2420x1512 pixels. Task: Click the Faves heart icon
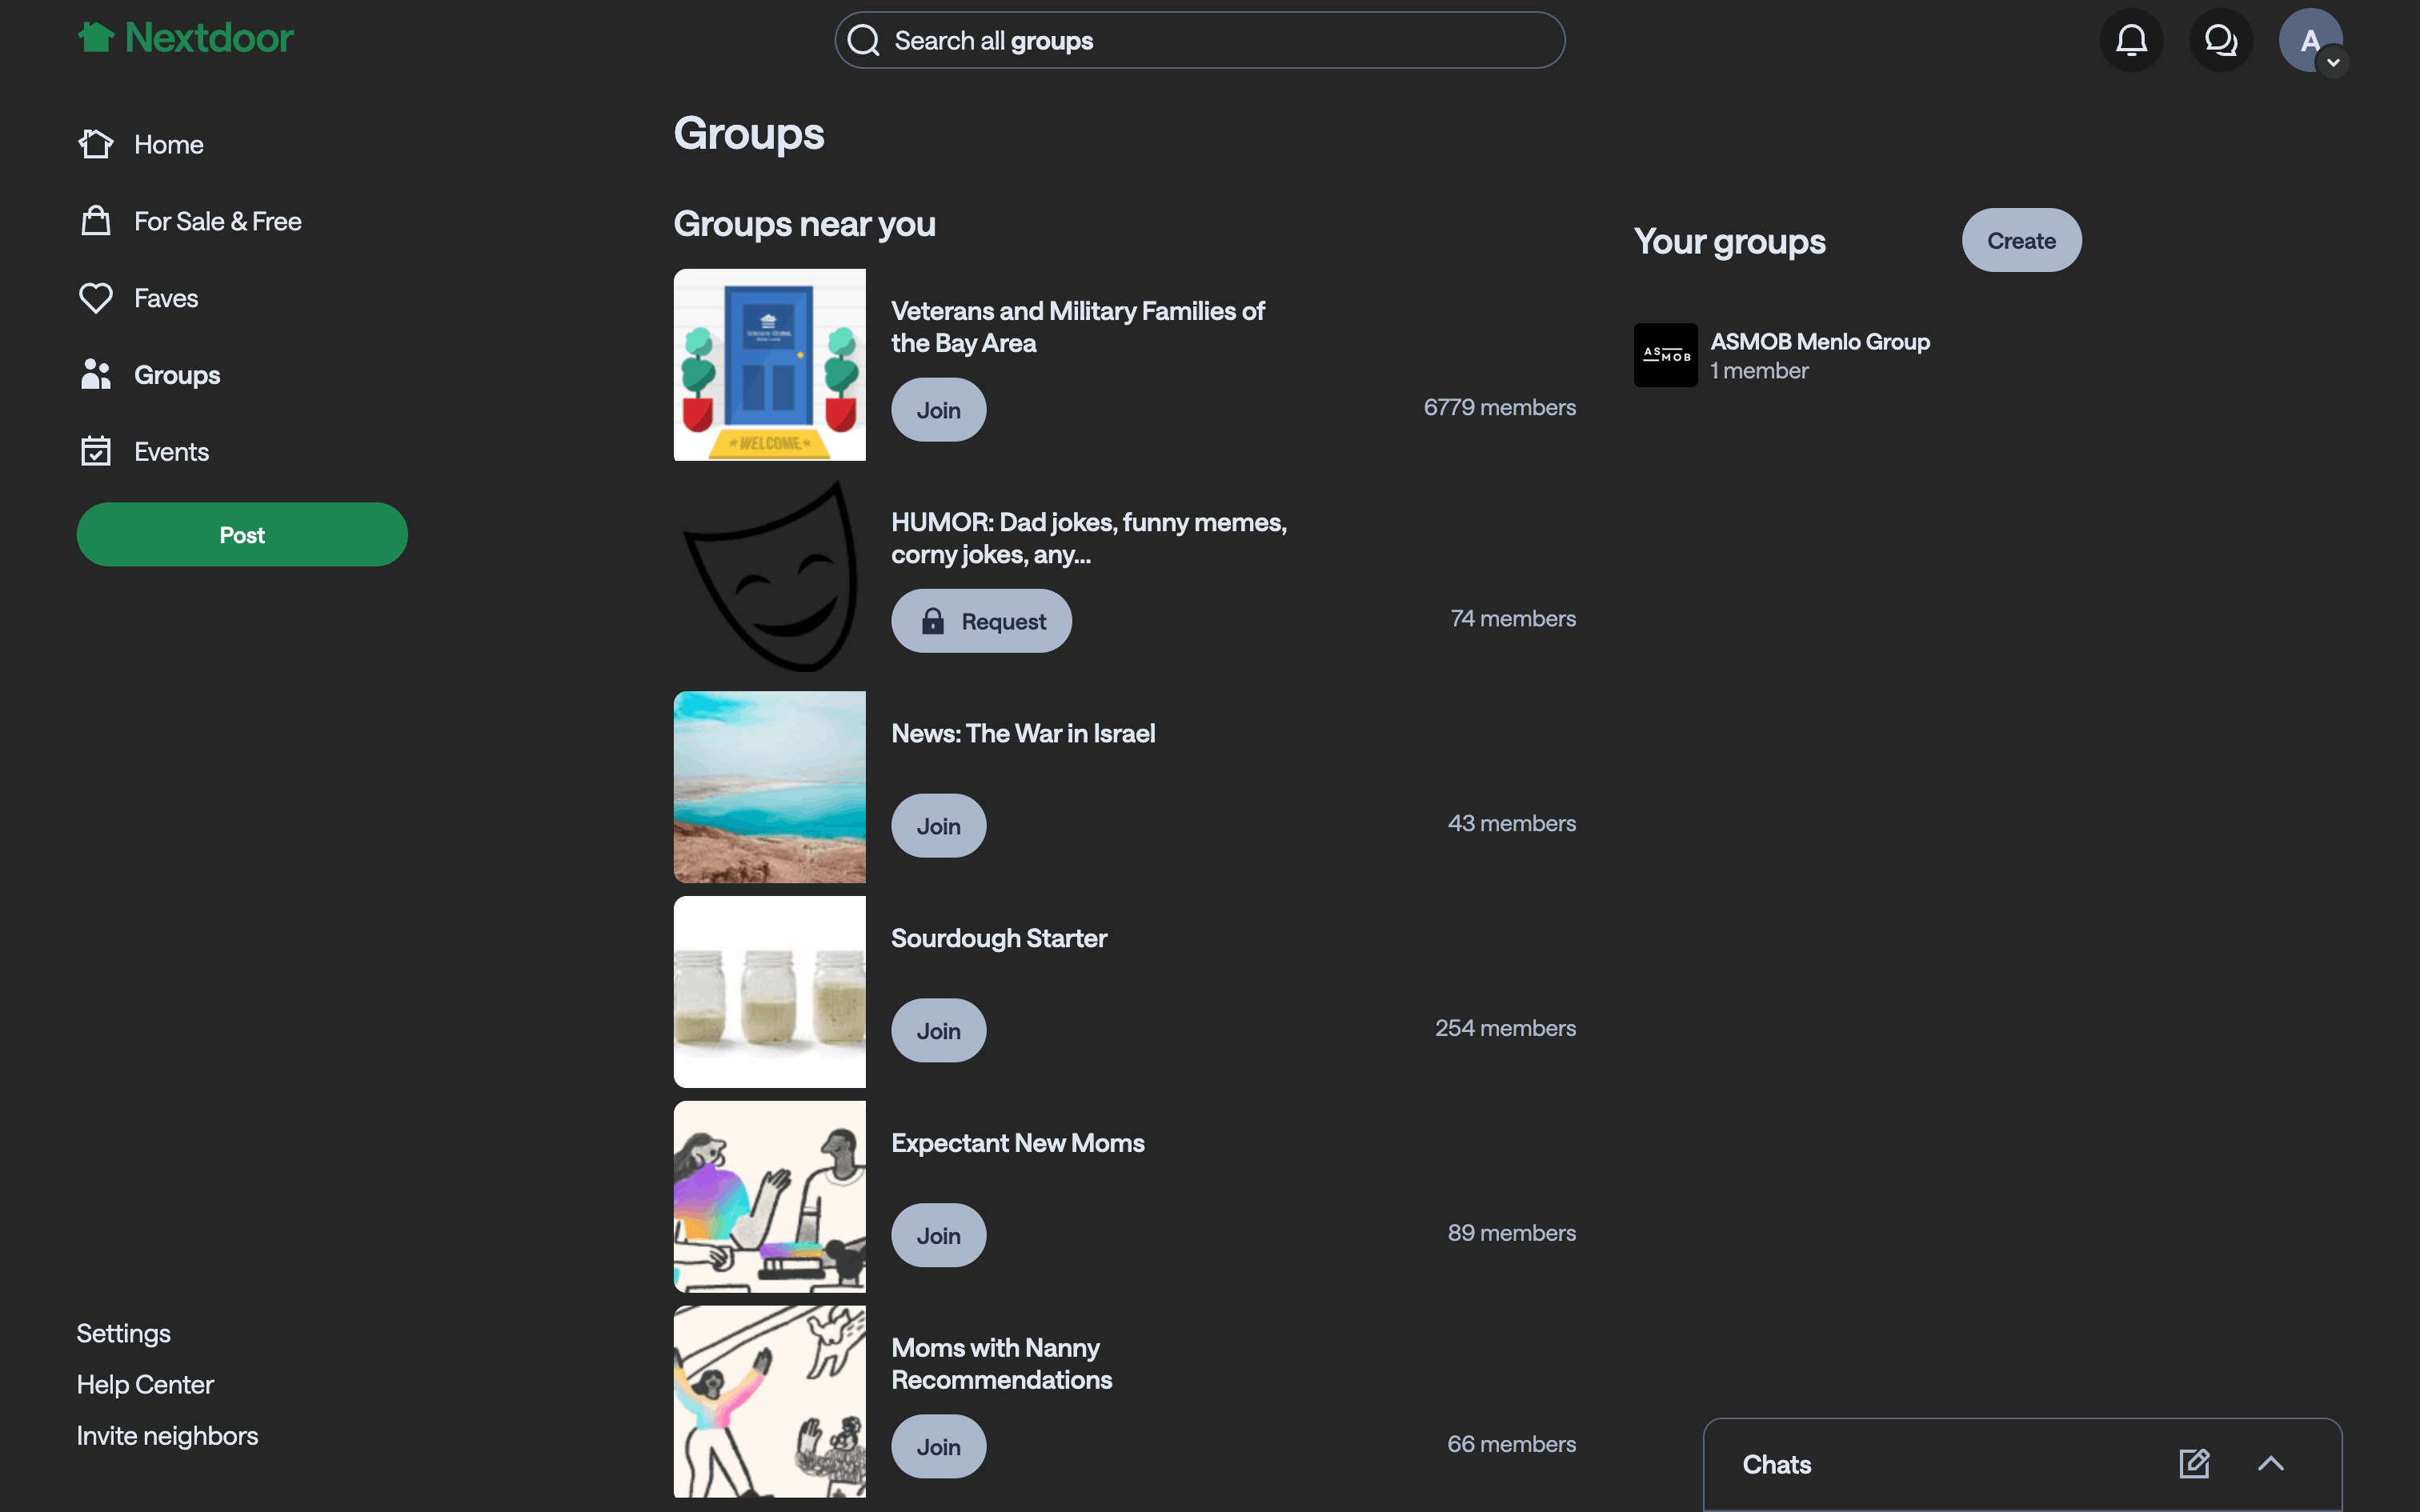coord(96,298)
